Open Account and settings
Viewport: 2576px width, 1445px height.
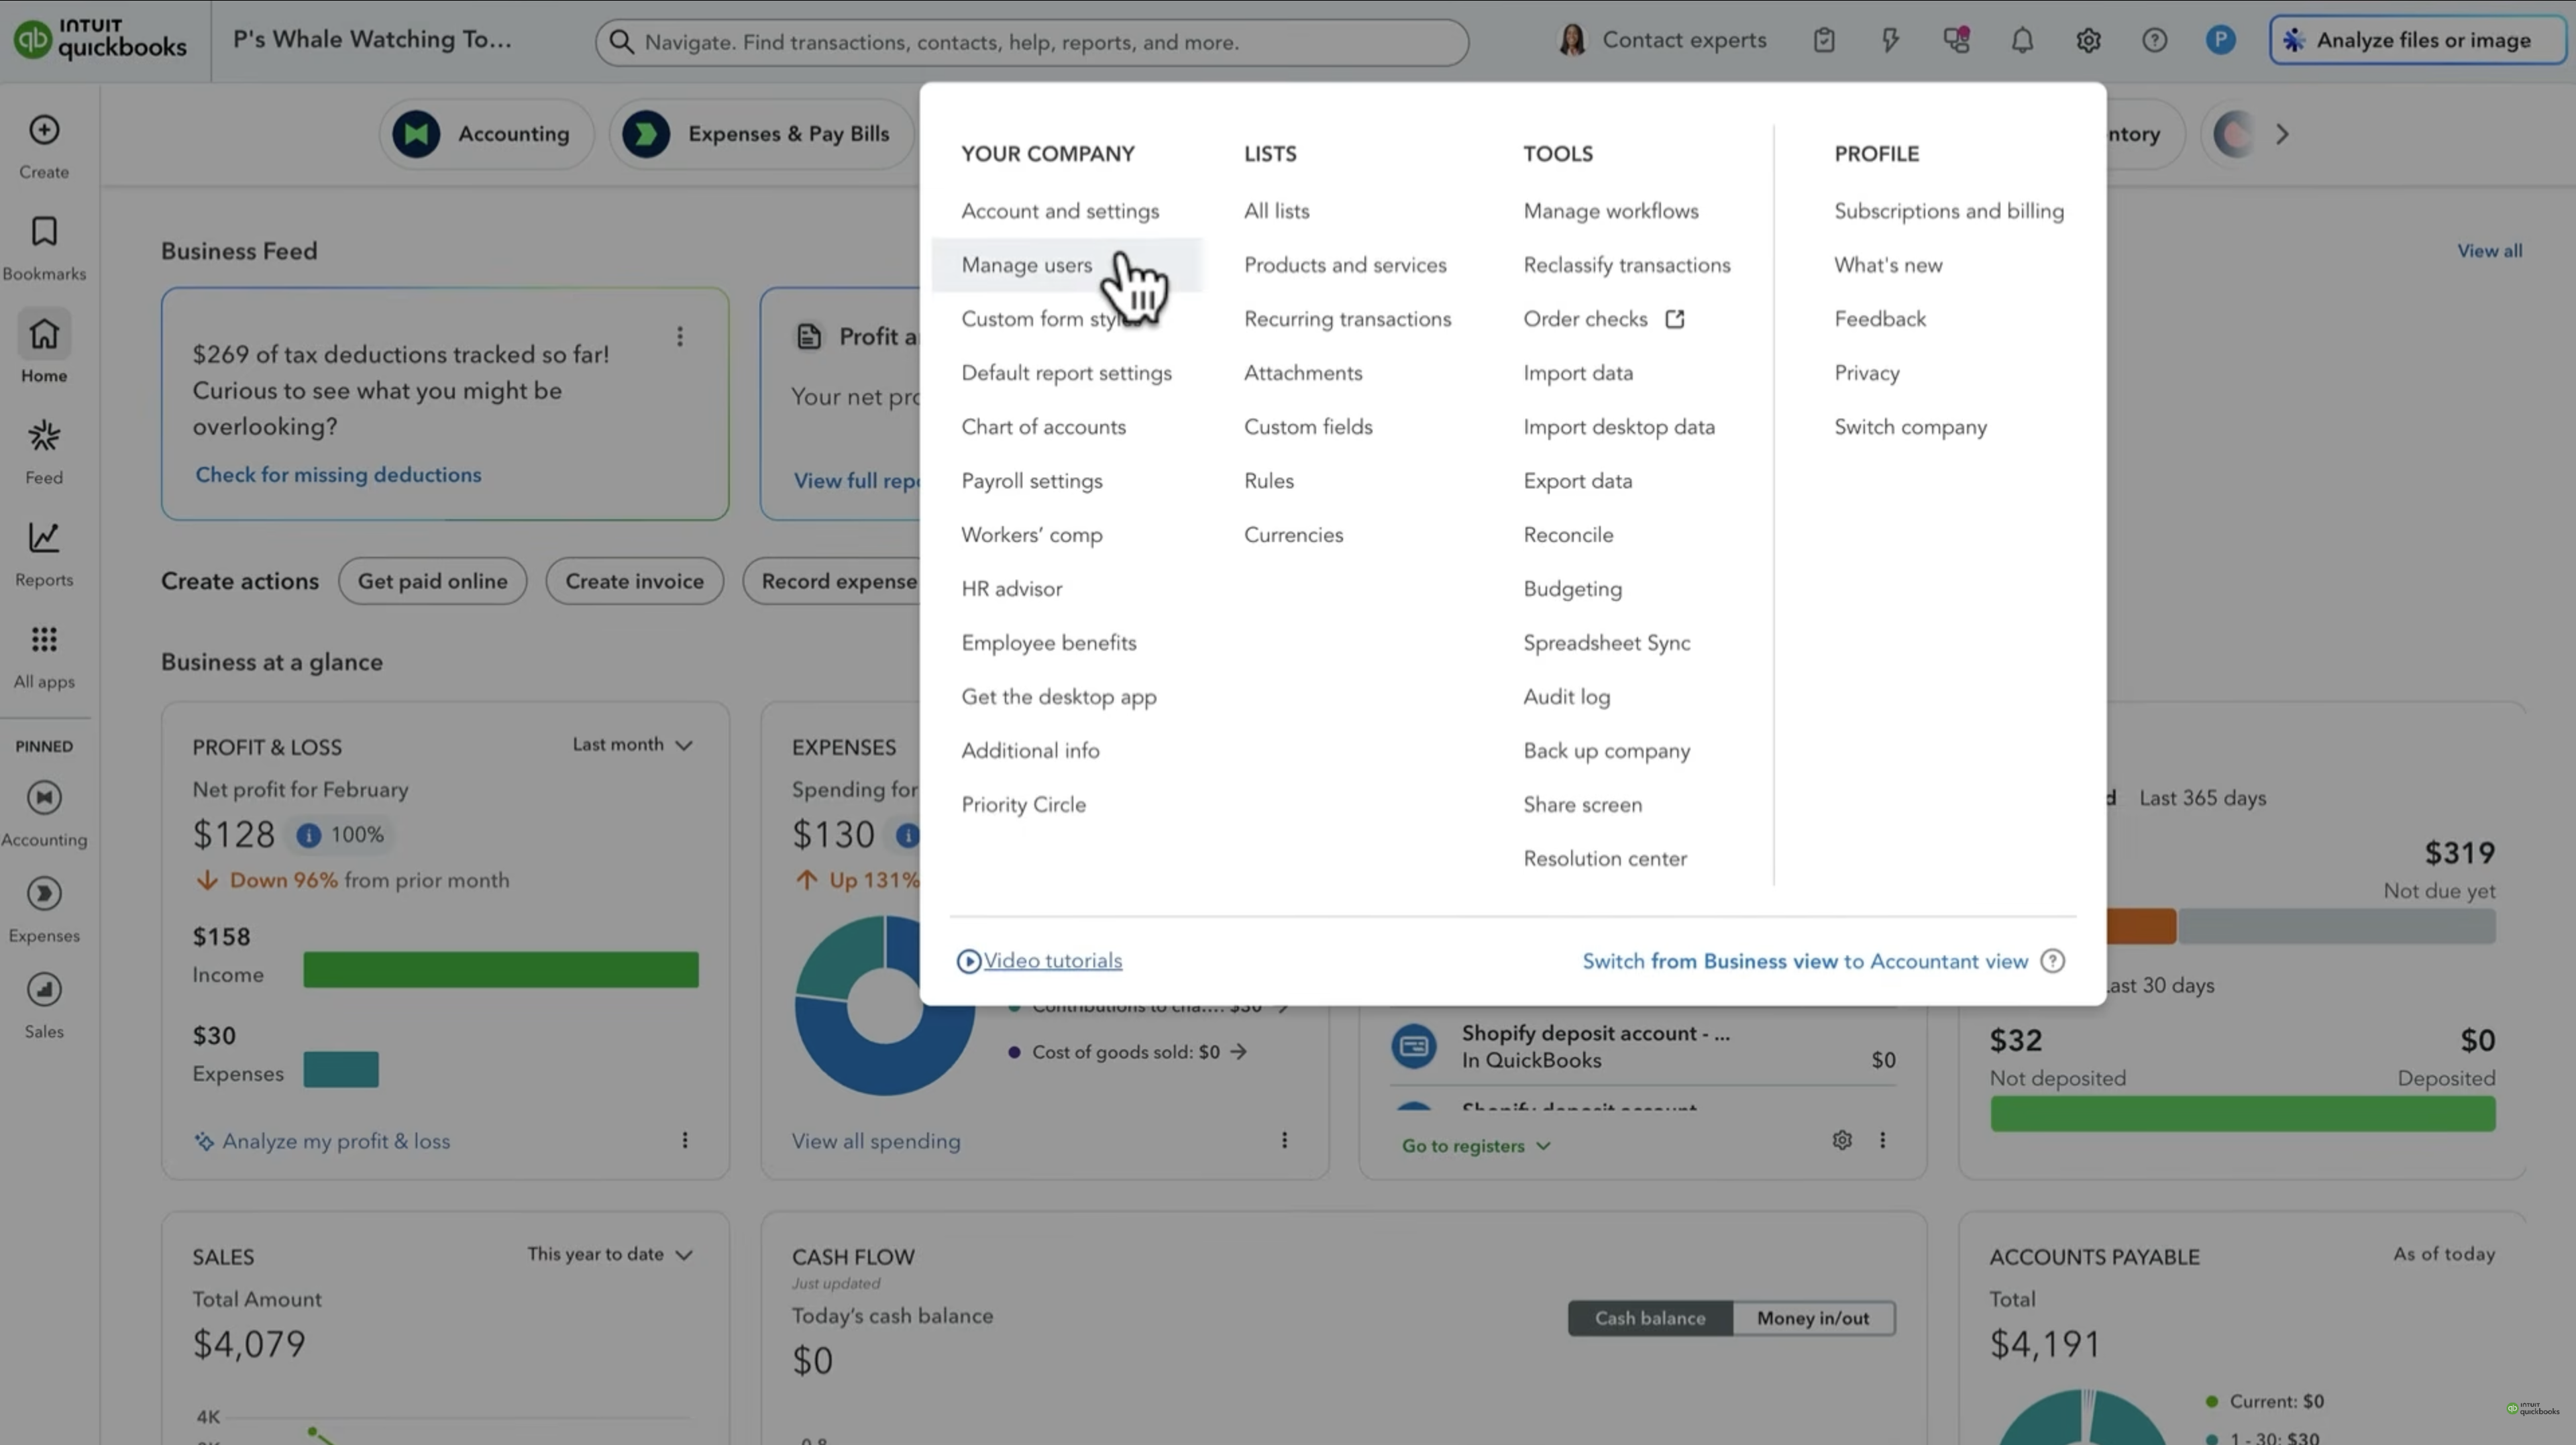coord(1060,211)
